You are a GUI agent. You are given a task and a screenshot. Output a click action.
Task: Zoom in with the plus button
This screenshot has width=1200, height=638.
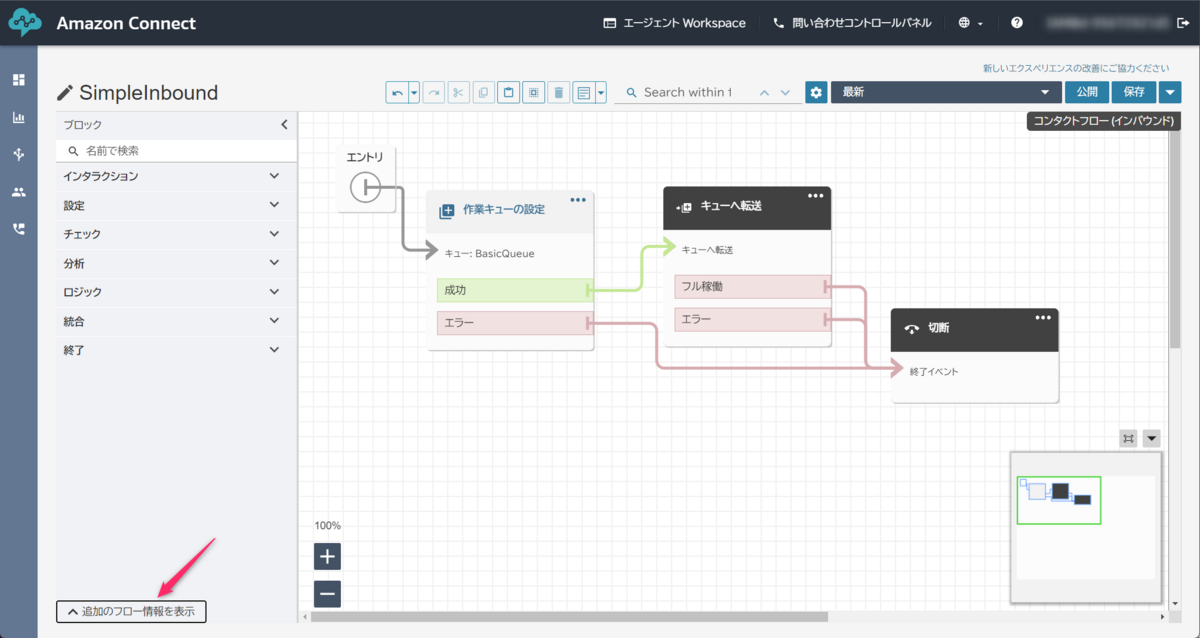tap(327, 556)
